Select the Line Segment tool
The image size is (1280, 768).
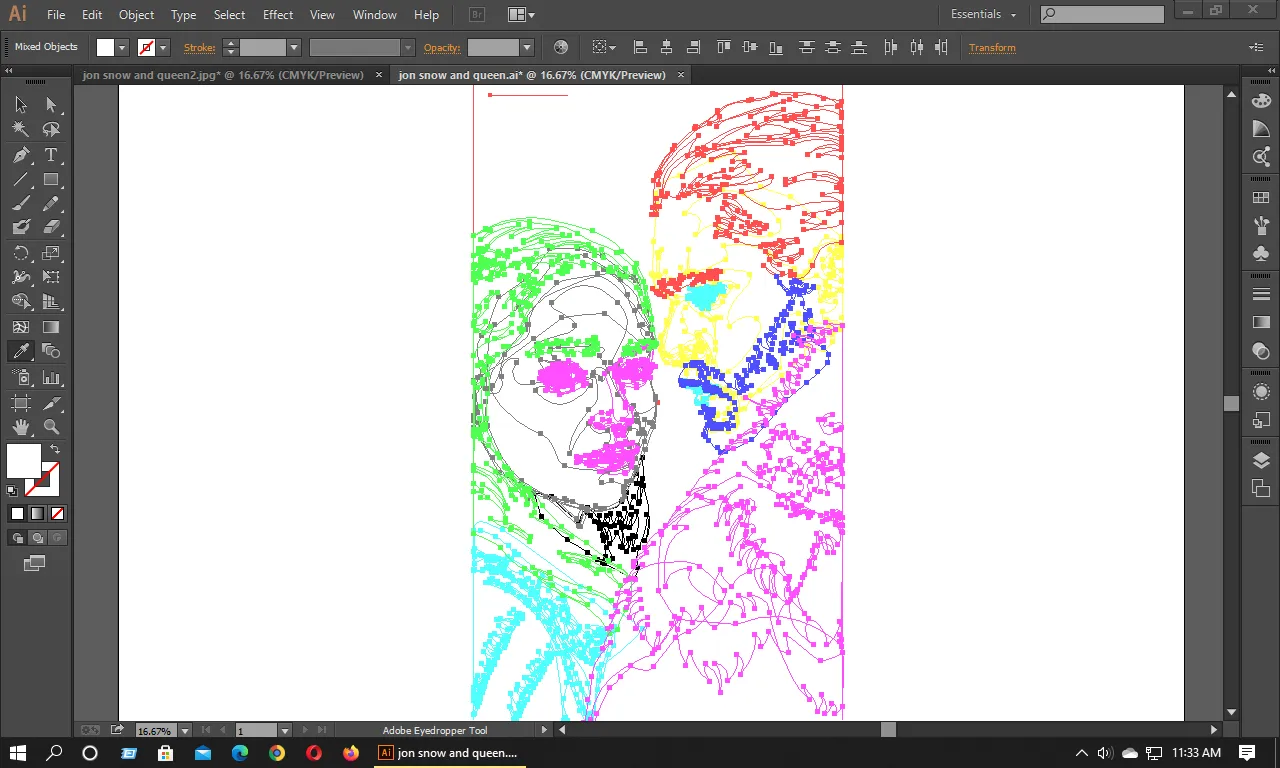click(x=21, y=180)
